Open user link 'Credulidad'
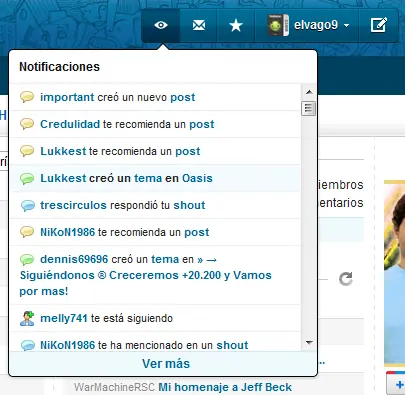 [70, 124]
